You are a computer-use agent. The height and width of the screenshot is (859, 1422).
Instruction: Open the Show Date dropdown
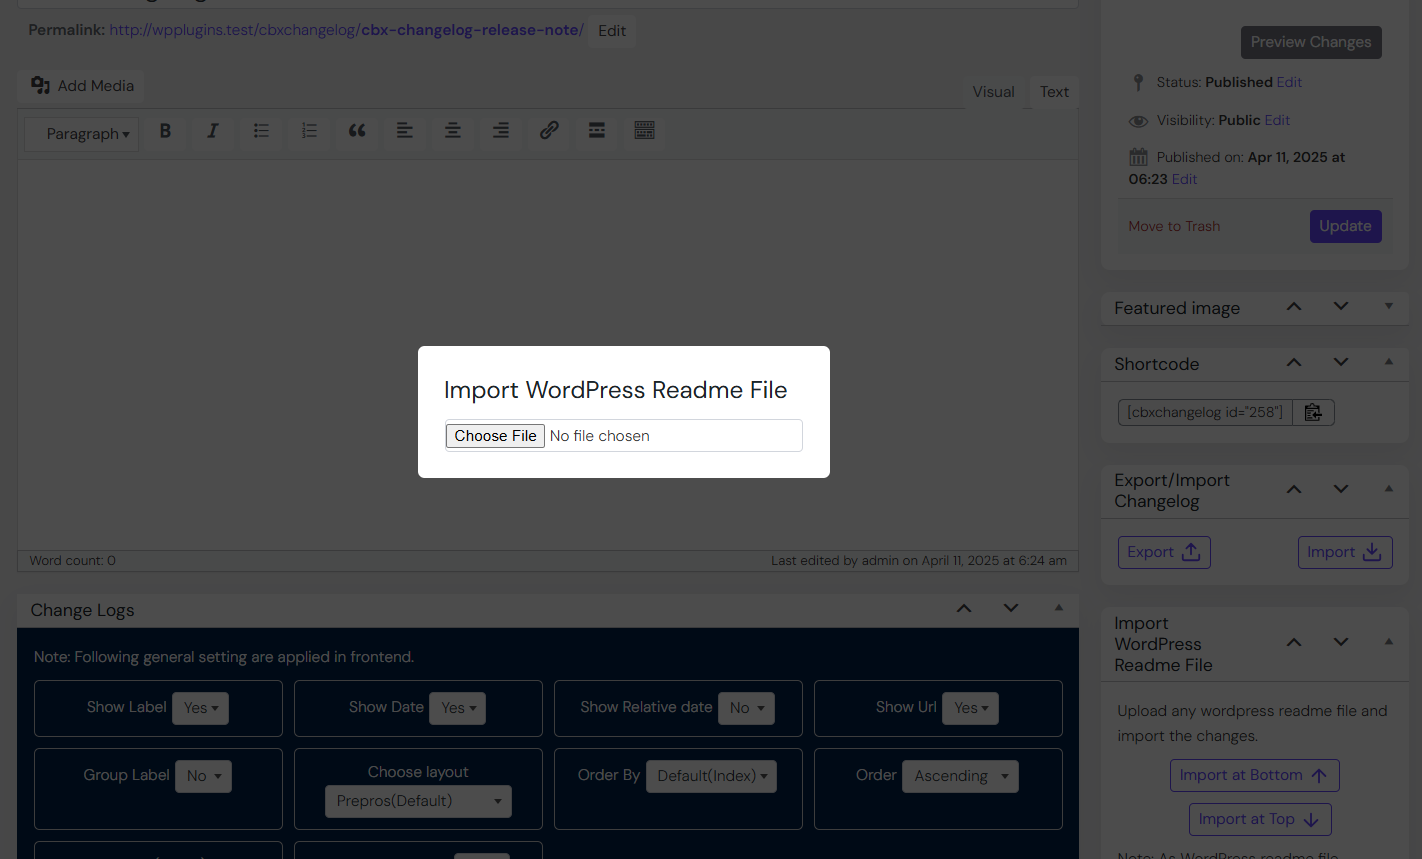pos(458,708)
